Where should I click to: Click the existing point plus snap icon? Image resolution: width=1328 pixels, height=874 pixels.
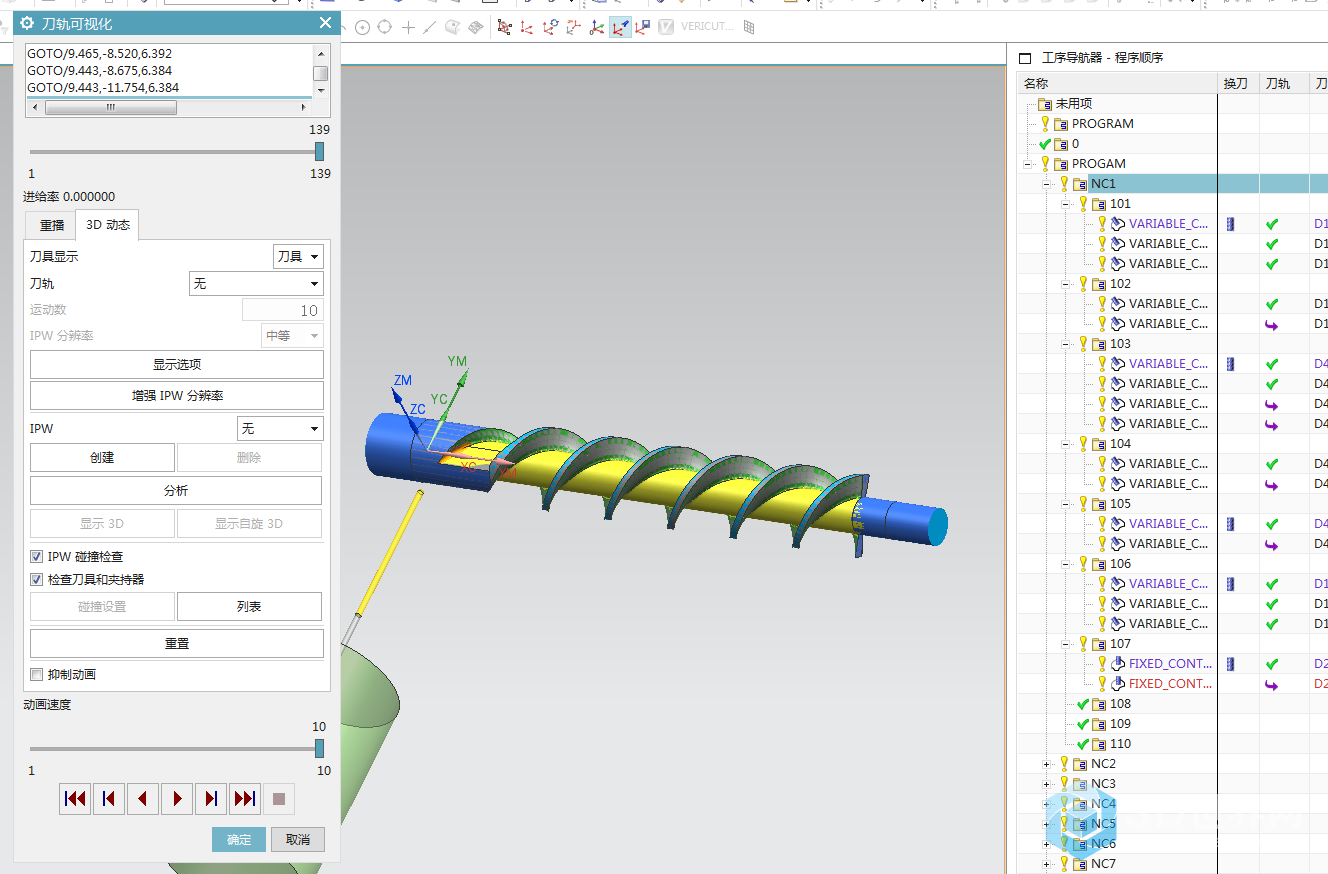[408, 27]
